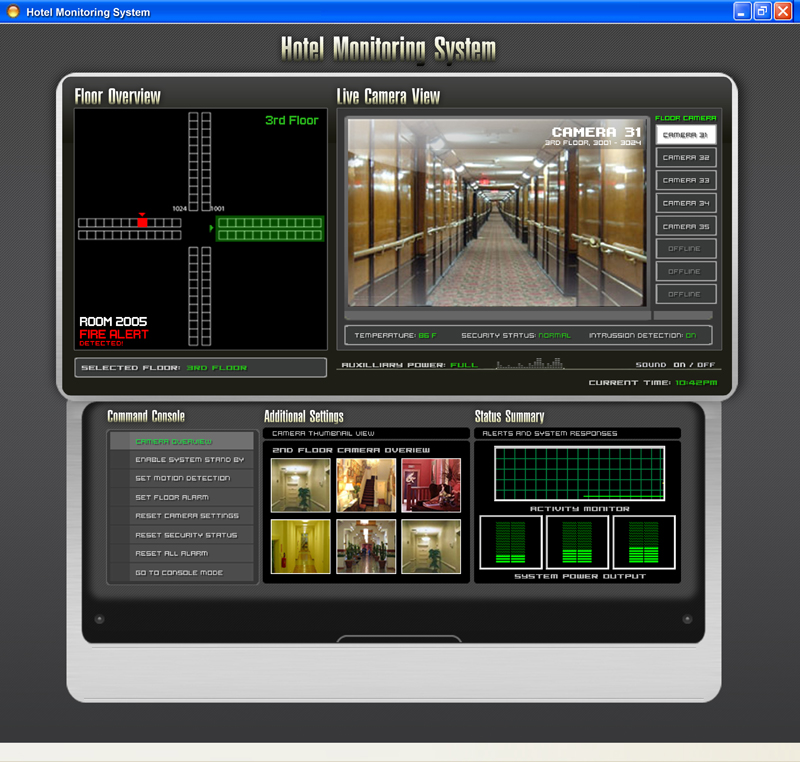Click the '1001' room number label
Screen dimensions: 800x762
pos(217,209)
